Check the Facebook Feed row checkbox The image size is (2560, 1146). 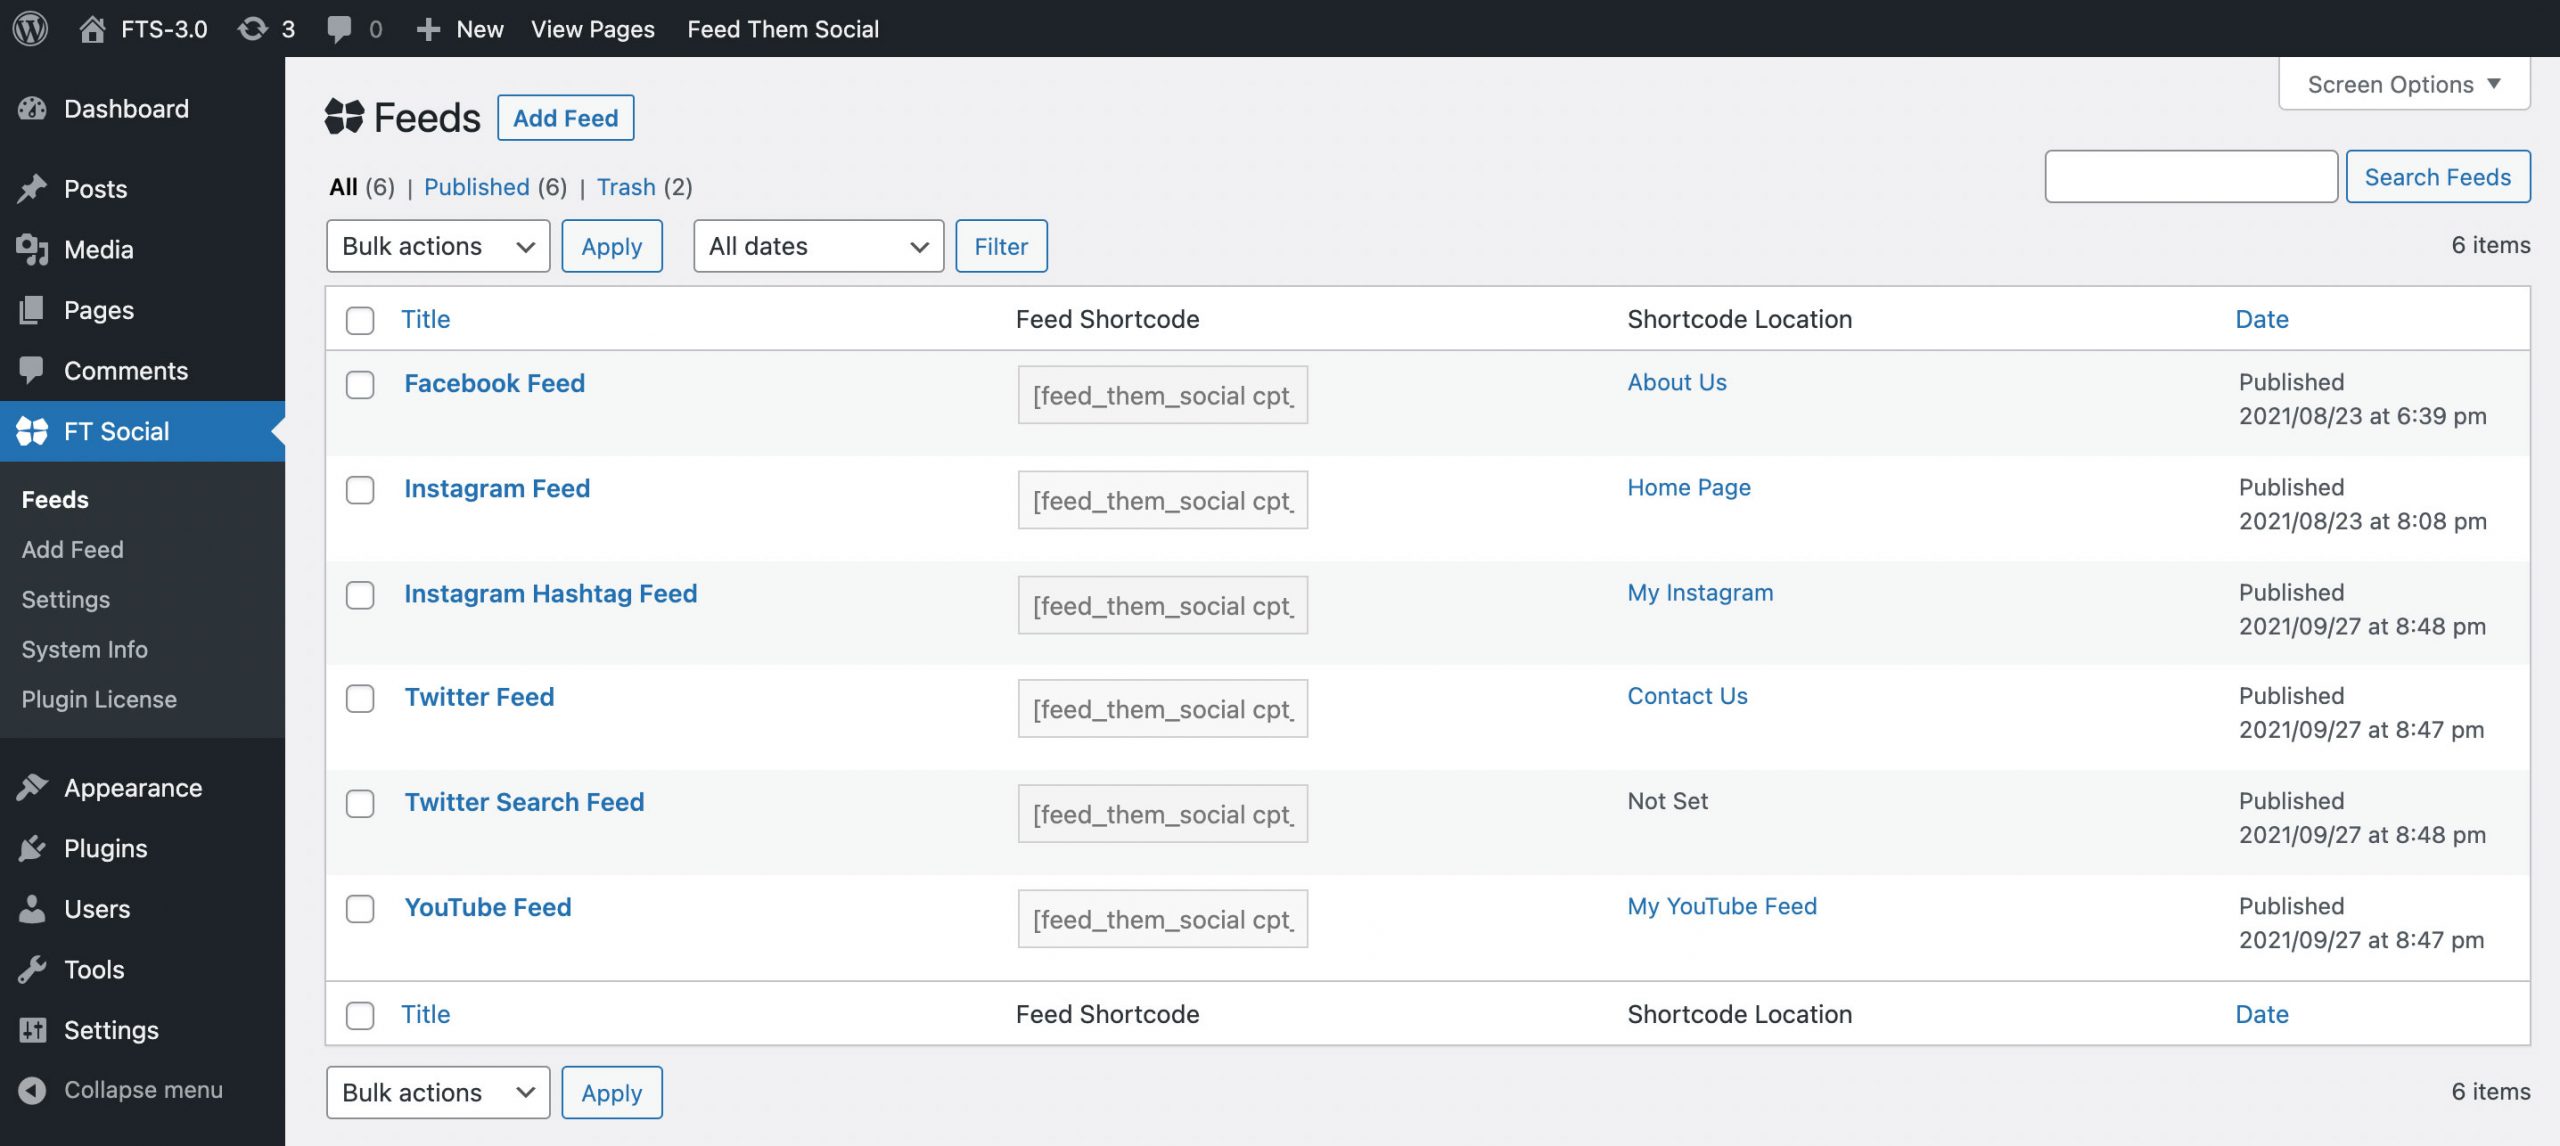(x=360, y=385)
